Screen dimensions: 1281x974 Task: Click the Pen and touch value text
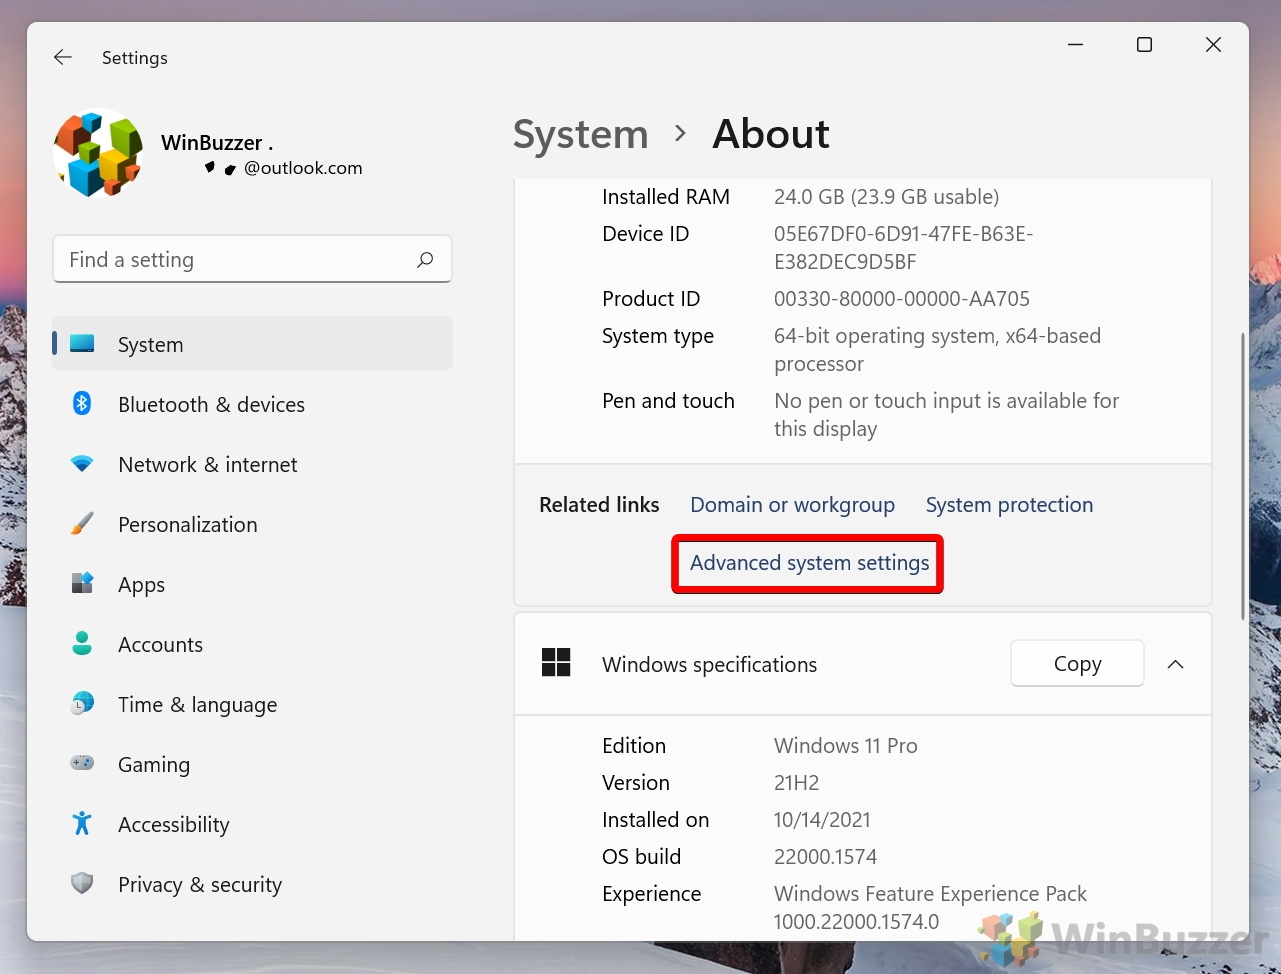(946, 415)
